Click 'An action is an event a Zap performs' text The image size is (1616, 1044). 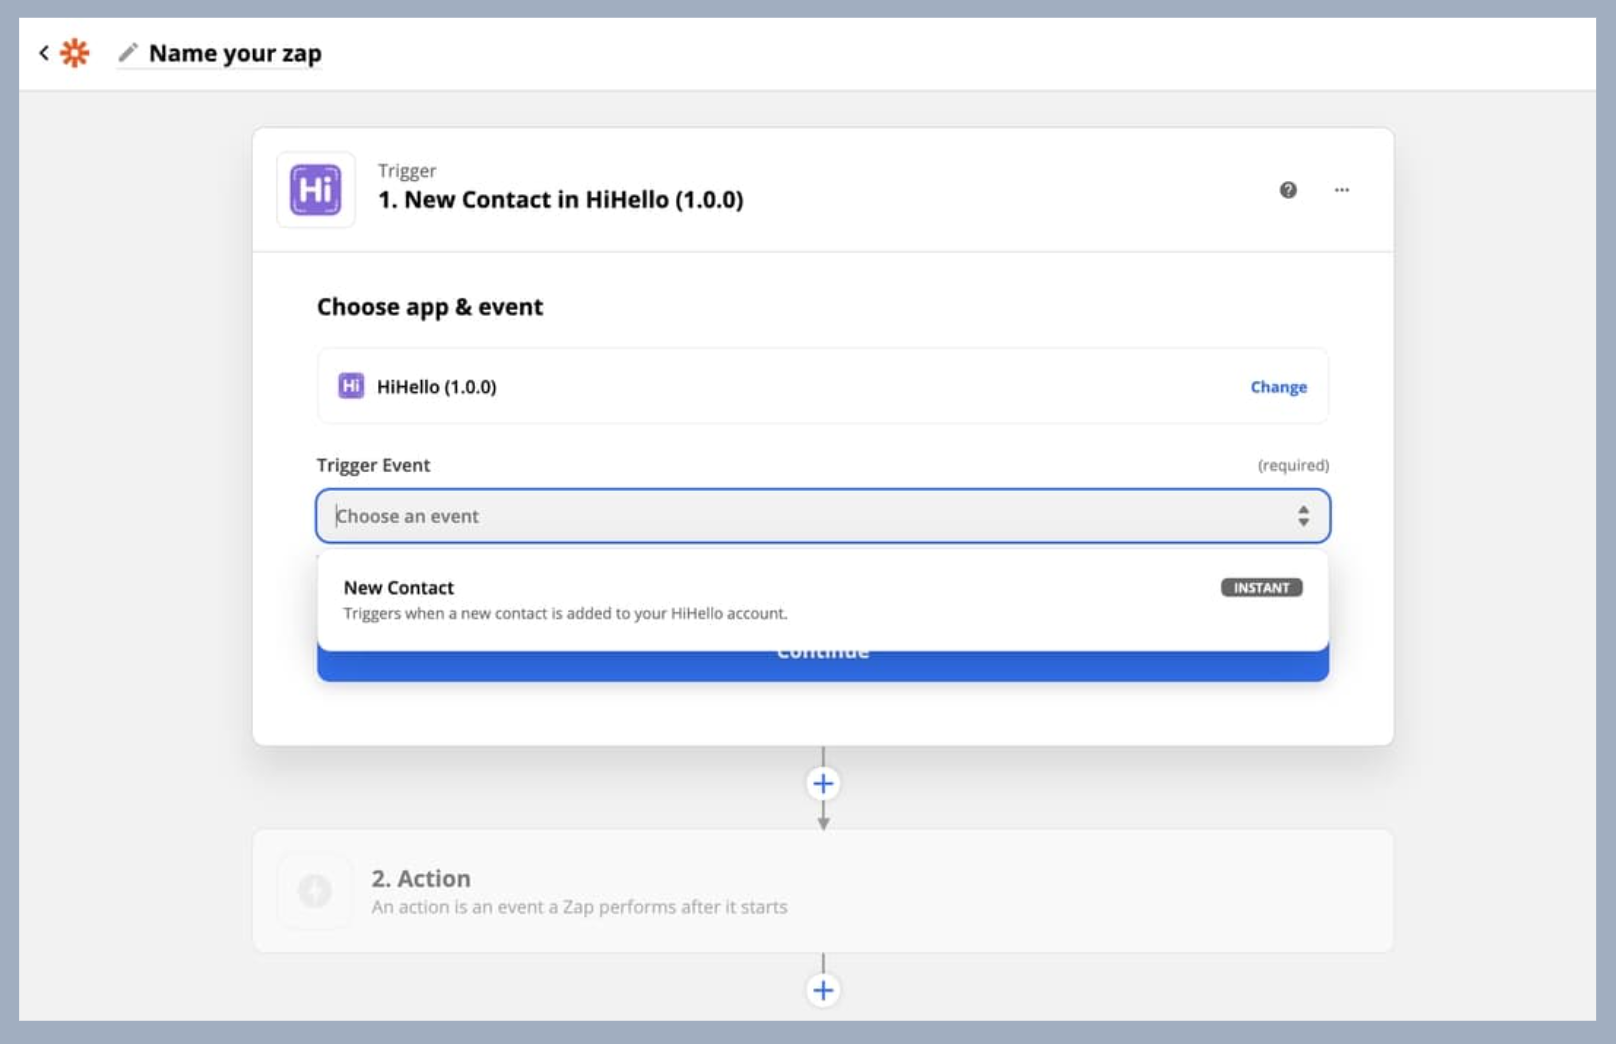(580, 908)
